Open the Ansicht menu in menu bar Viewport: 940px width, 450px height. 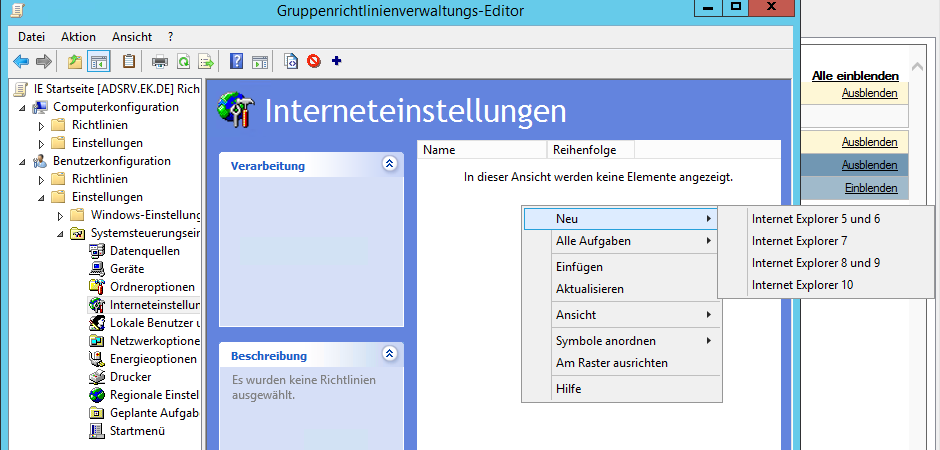132,37
